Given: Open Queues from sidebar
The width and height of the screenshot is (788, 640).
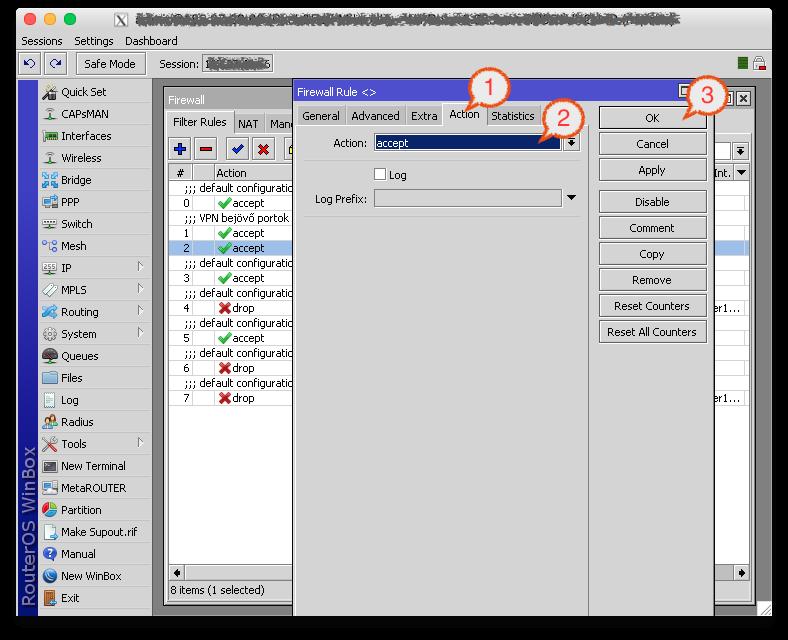Looking at the screenshot, I should coord(95,356).
